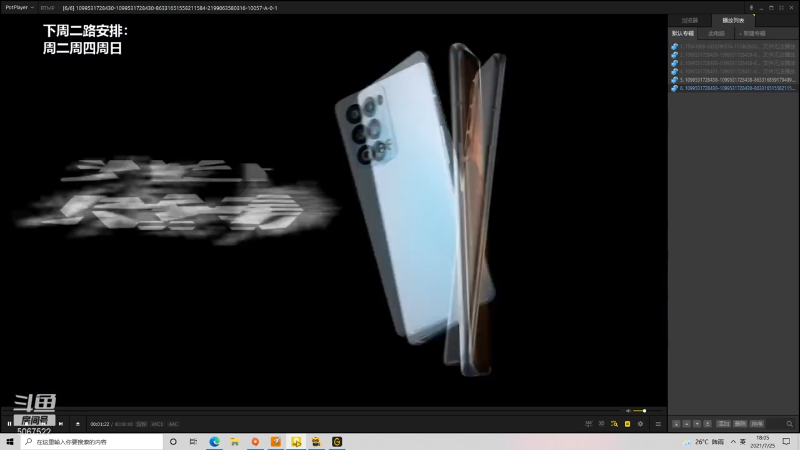Open the weather widget showing 26°C
The image size is (800, 450).
(x=704, y=442)
